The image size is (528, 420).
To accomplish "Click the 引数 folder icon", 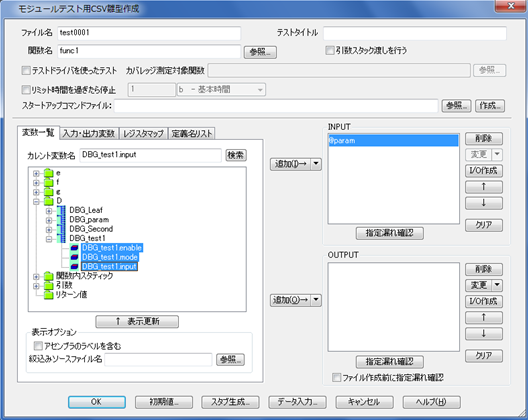I will pos(49,286).
